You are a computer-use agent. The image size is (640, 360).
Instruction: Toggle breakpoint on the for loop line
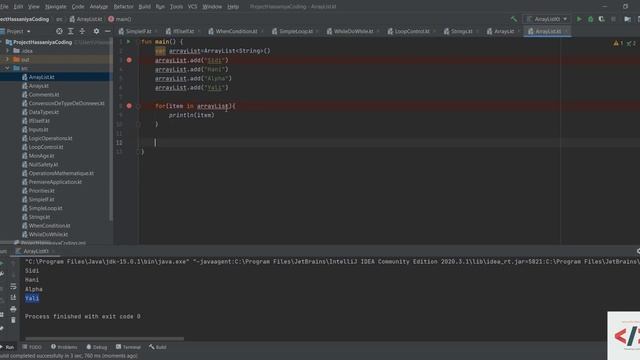pos(129,106)
